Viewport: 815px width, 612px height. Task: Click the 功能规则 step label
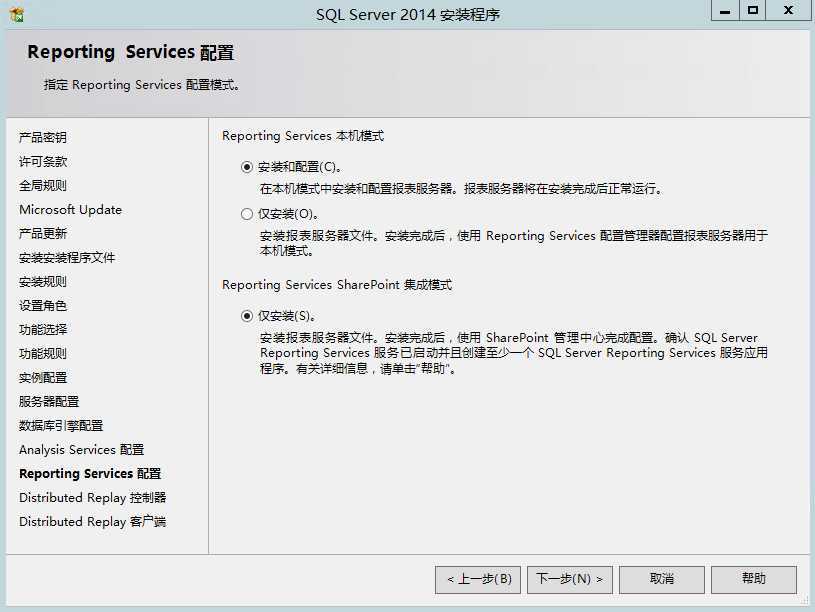(x=43, y=354)
